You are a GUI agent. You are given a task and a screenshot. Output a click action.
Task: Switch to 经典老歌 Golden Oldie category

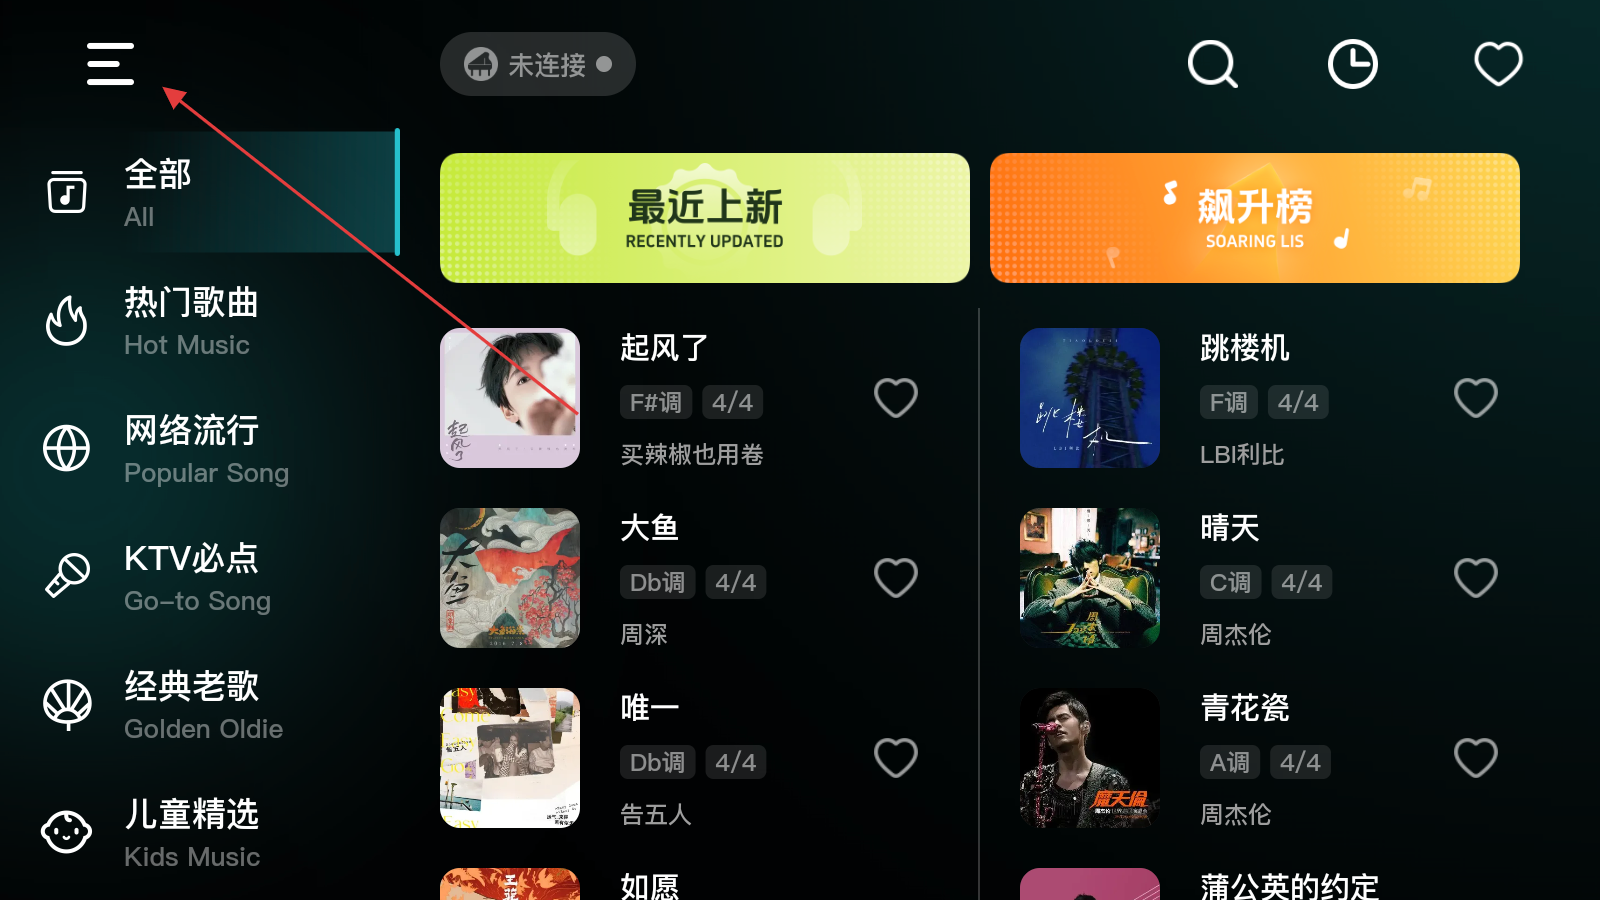tap(200, 705)
